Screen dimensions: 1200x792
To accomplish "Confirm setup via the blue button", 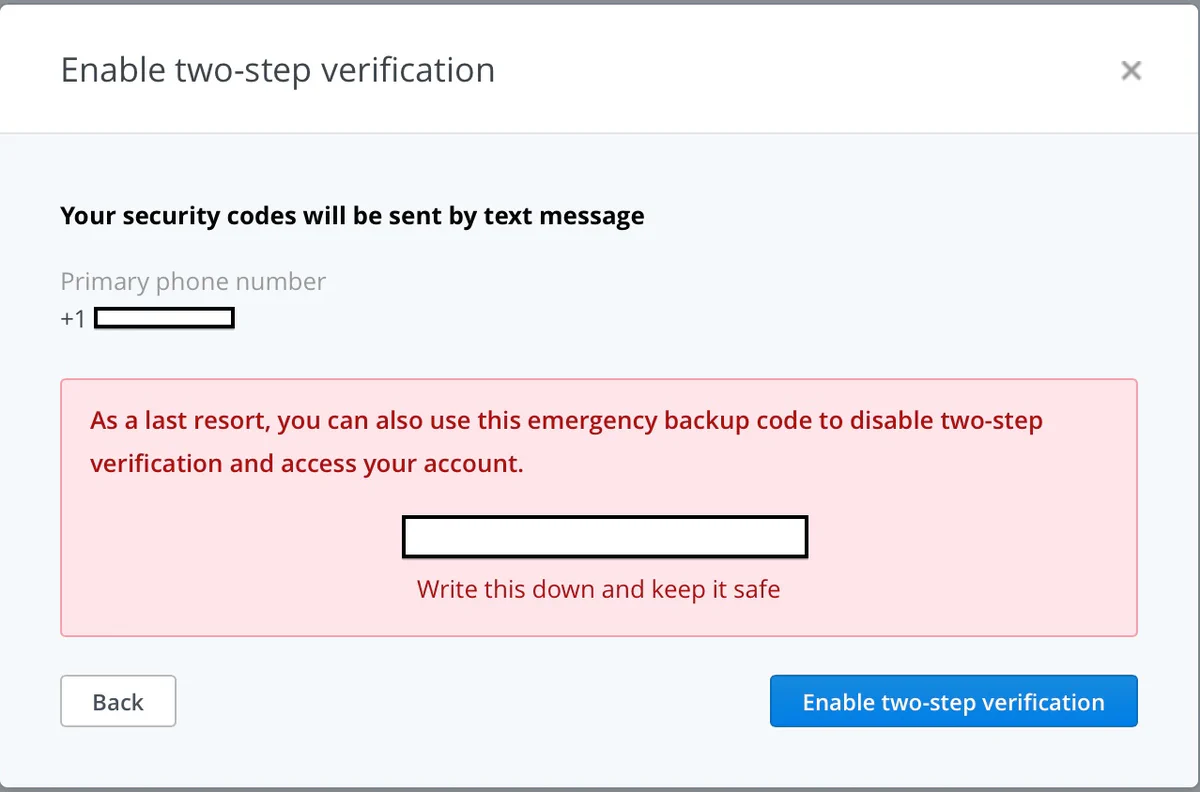I will pyautogui.click(x=953, y=701).
